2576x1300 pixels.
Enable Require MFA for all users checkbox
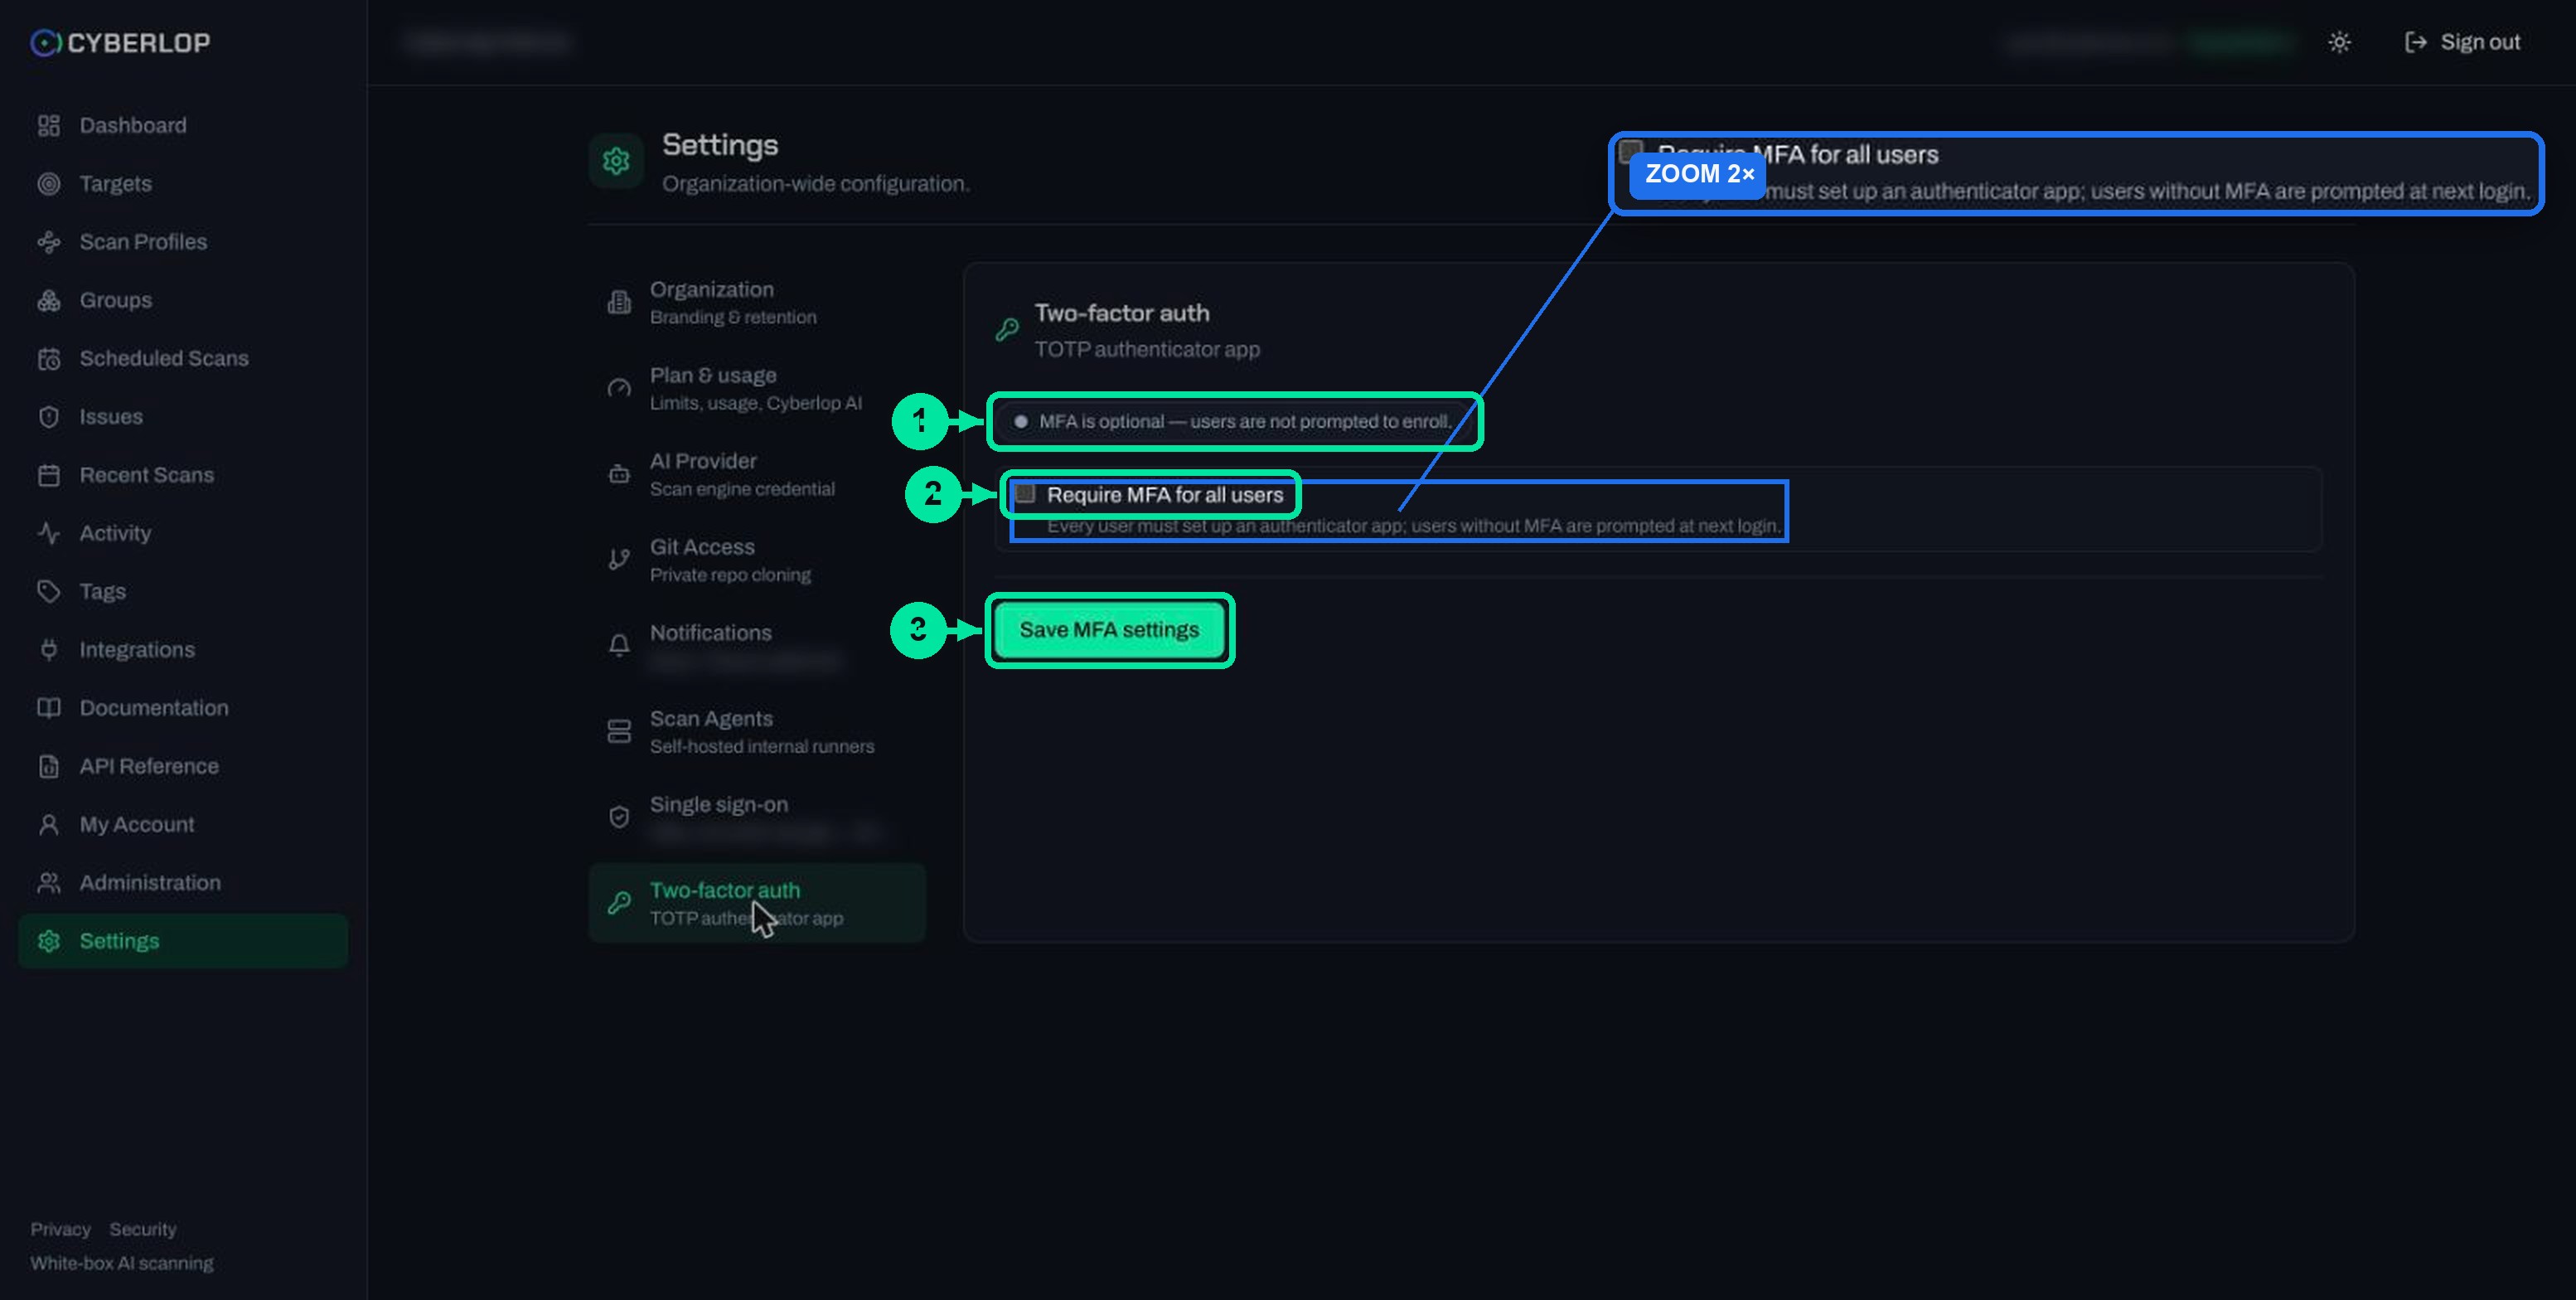[1025, 494]
